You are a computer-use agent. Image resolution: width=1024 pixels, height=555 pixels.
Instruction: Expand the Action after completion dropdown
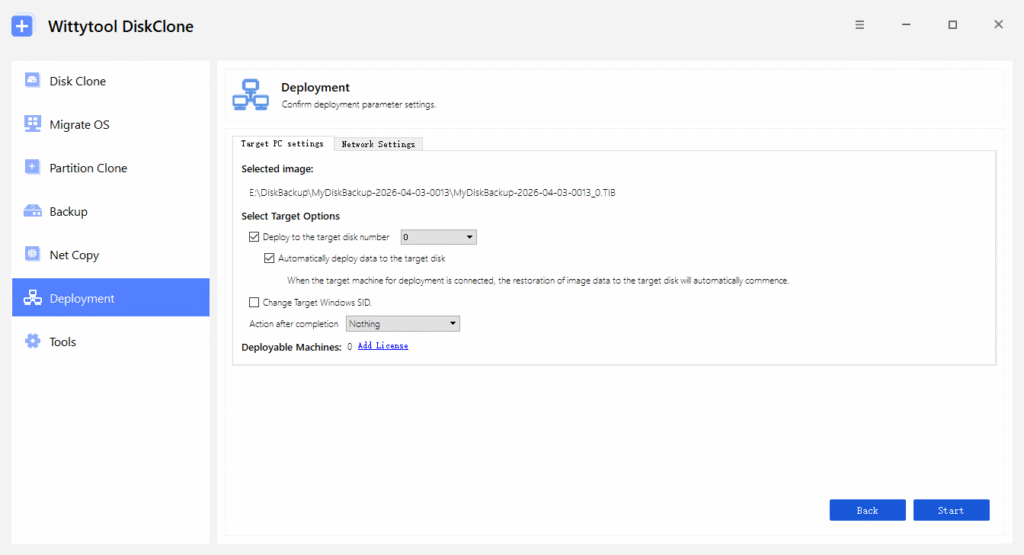(x=403, y=324)
